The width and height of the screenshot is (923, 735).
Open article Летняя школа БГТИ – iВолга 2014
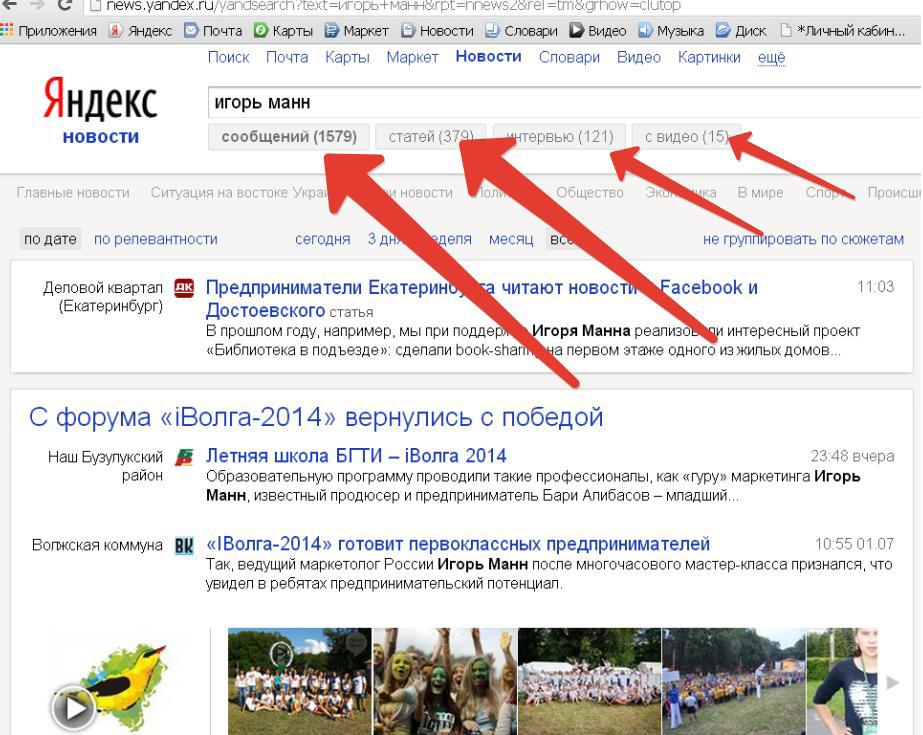coord(356,456)
